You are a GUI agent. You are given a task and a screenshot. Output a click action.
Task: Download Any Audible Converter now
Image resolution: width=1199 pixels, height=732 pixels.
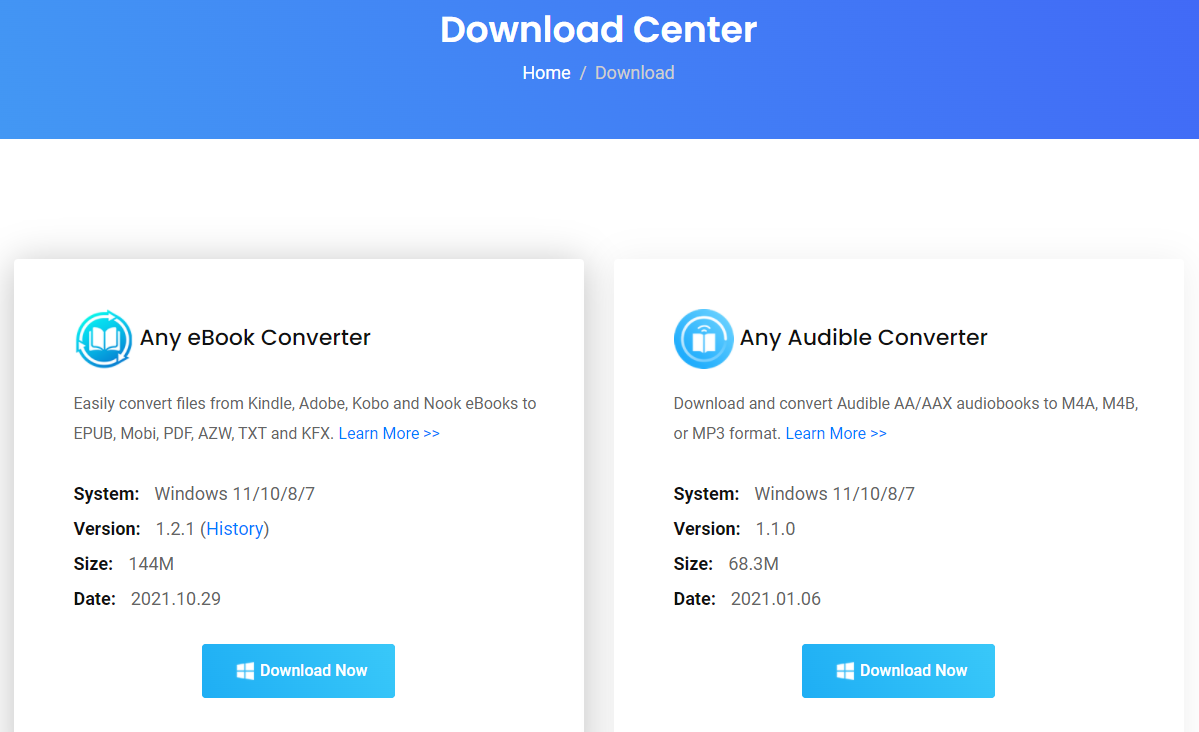coord(898,671)
